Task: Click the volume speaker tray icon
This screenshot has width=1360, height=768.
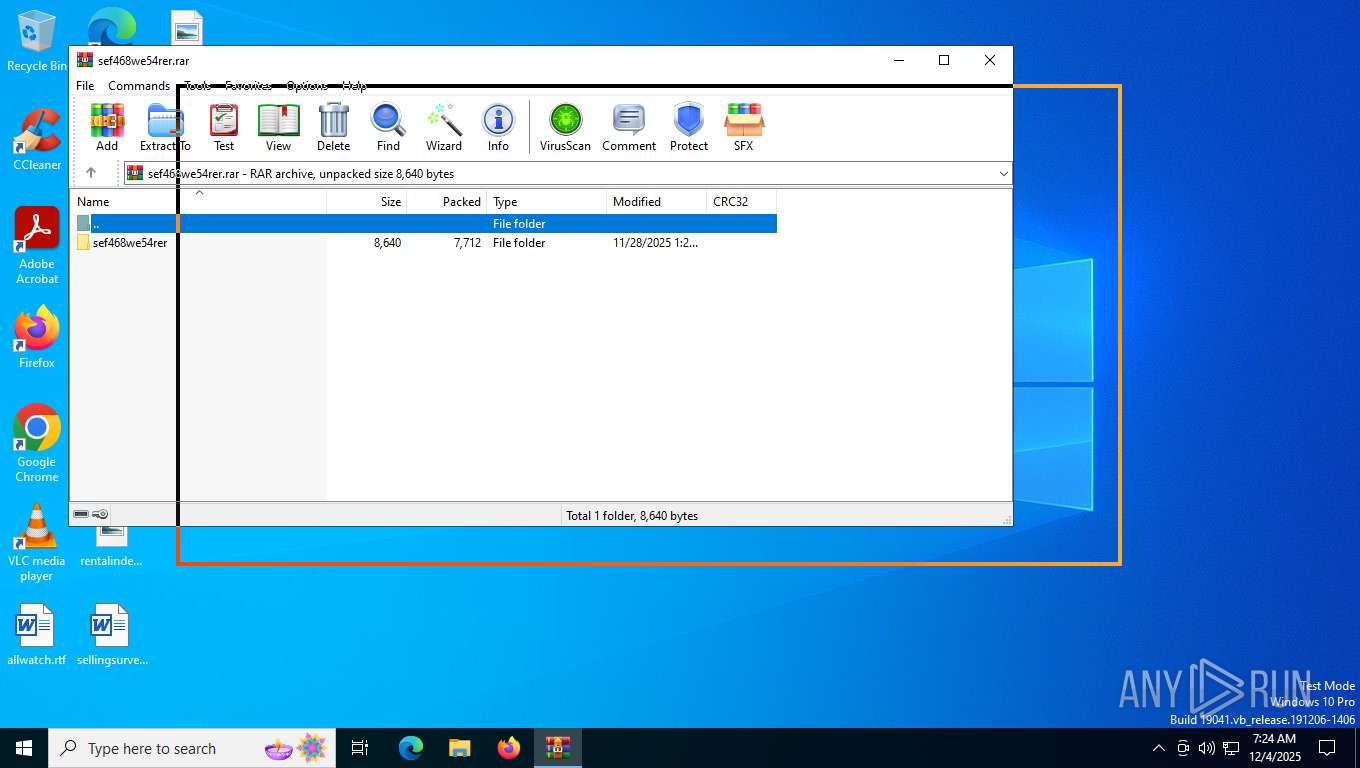Action: 1207,748
